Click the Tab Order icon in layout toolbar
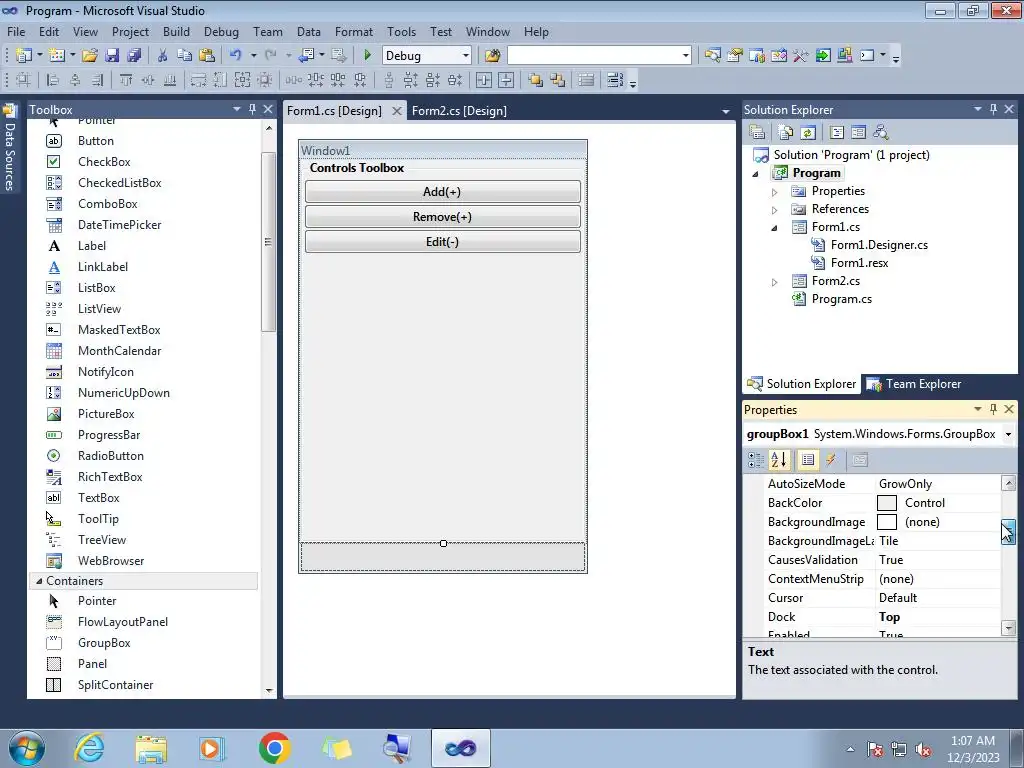1024x768 pixels. (x=615, y=80)
